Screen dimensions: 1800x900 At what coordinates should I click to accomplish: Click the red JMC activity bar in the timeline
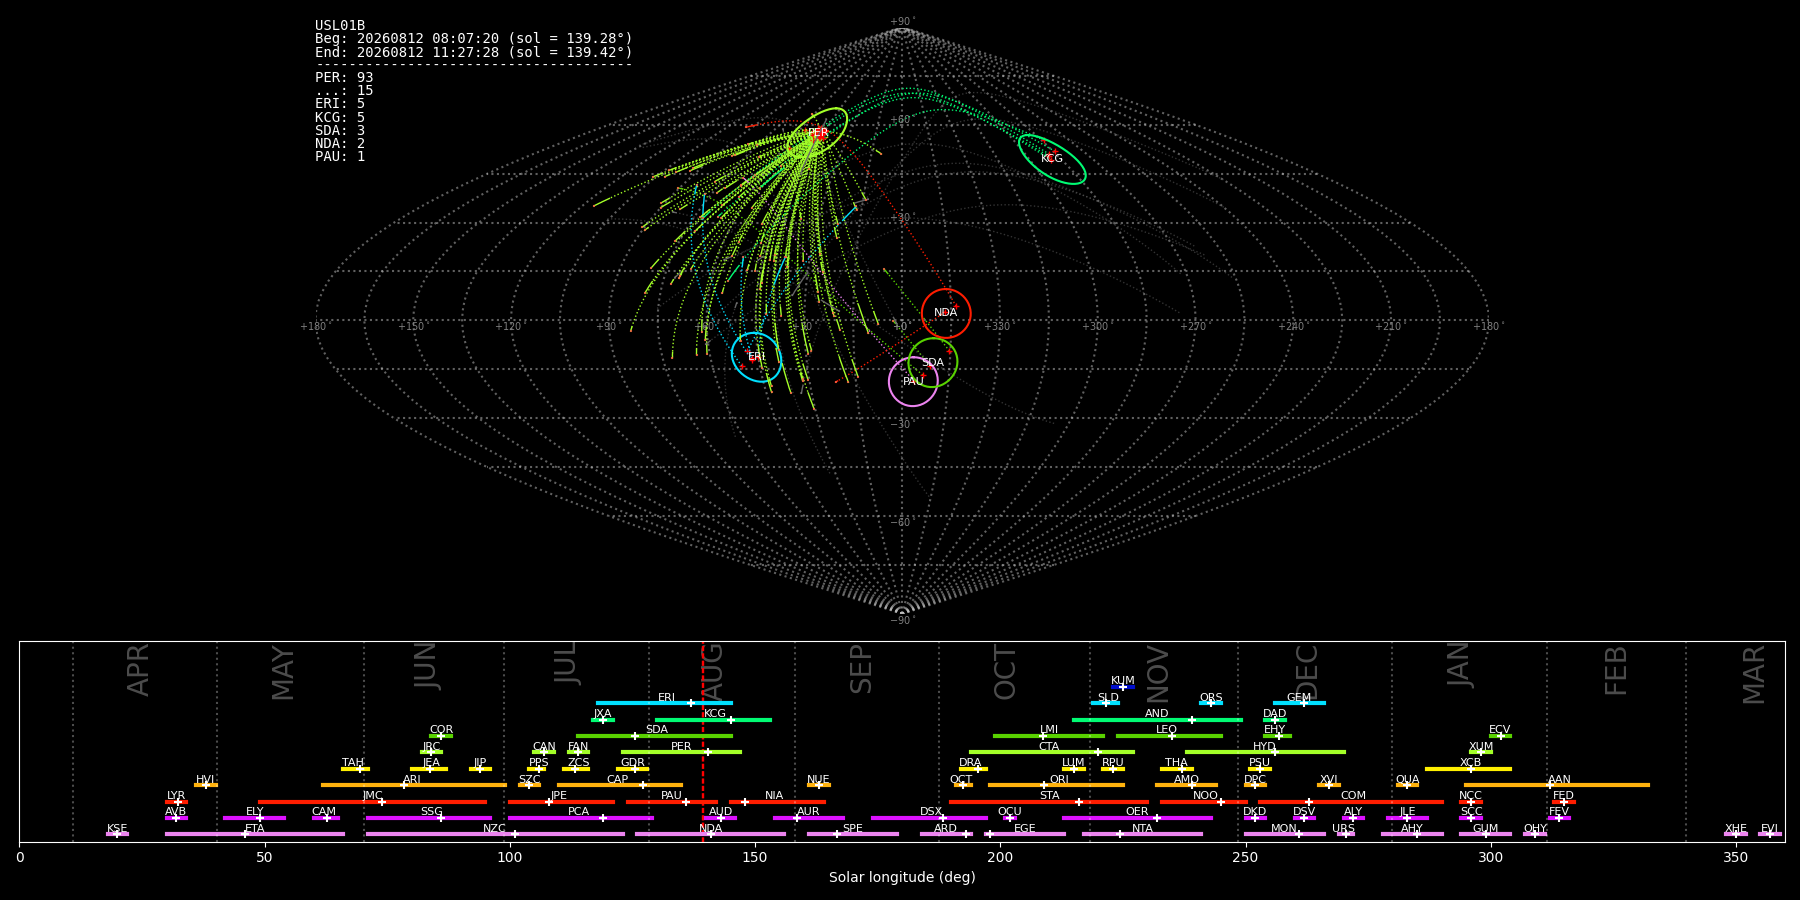[372, 802]
